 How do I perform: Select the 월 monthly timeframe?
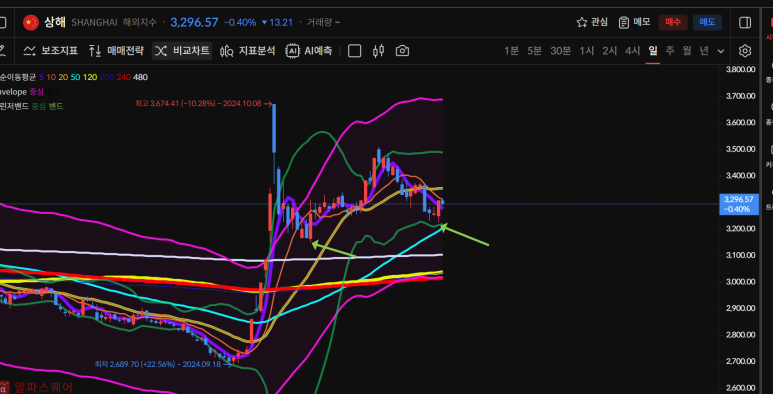pyautogui.click(x=687, y=51)
